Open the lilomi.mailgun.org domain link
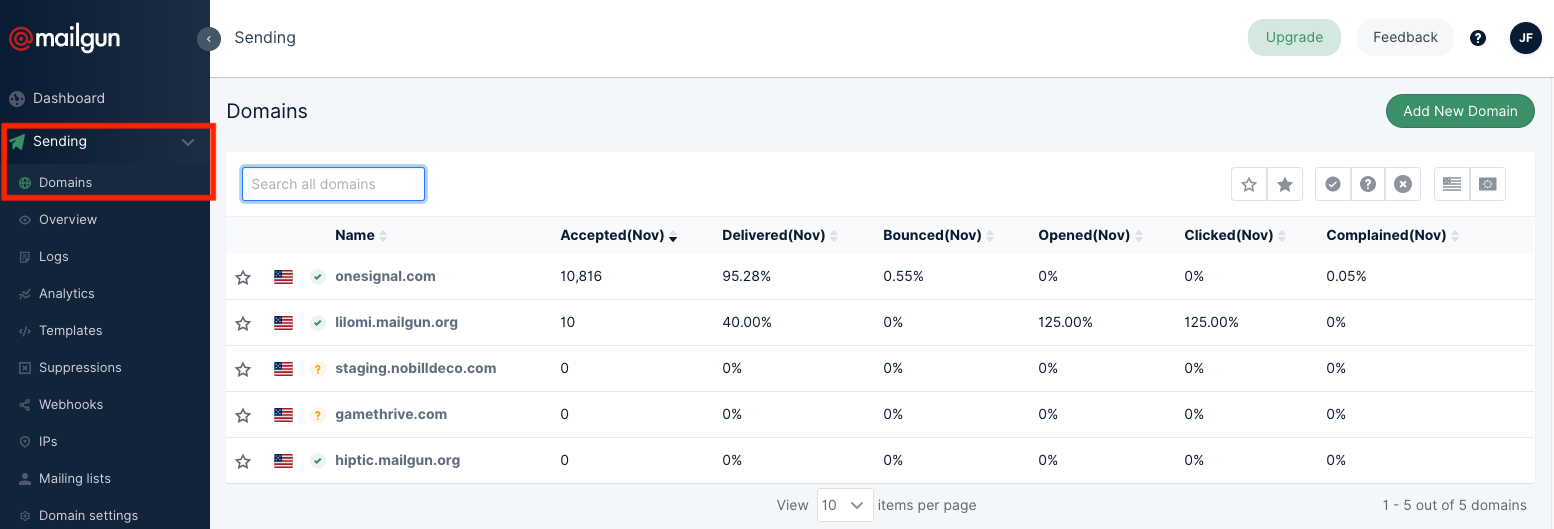 [396, 323]
